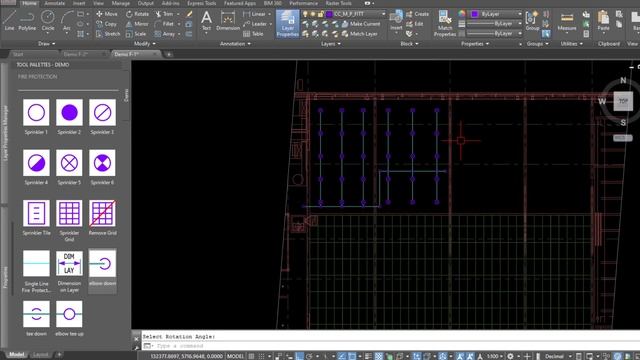Click Table annotation button
Screen dimensions: 640x360
[x=253, y=34]
